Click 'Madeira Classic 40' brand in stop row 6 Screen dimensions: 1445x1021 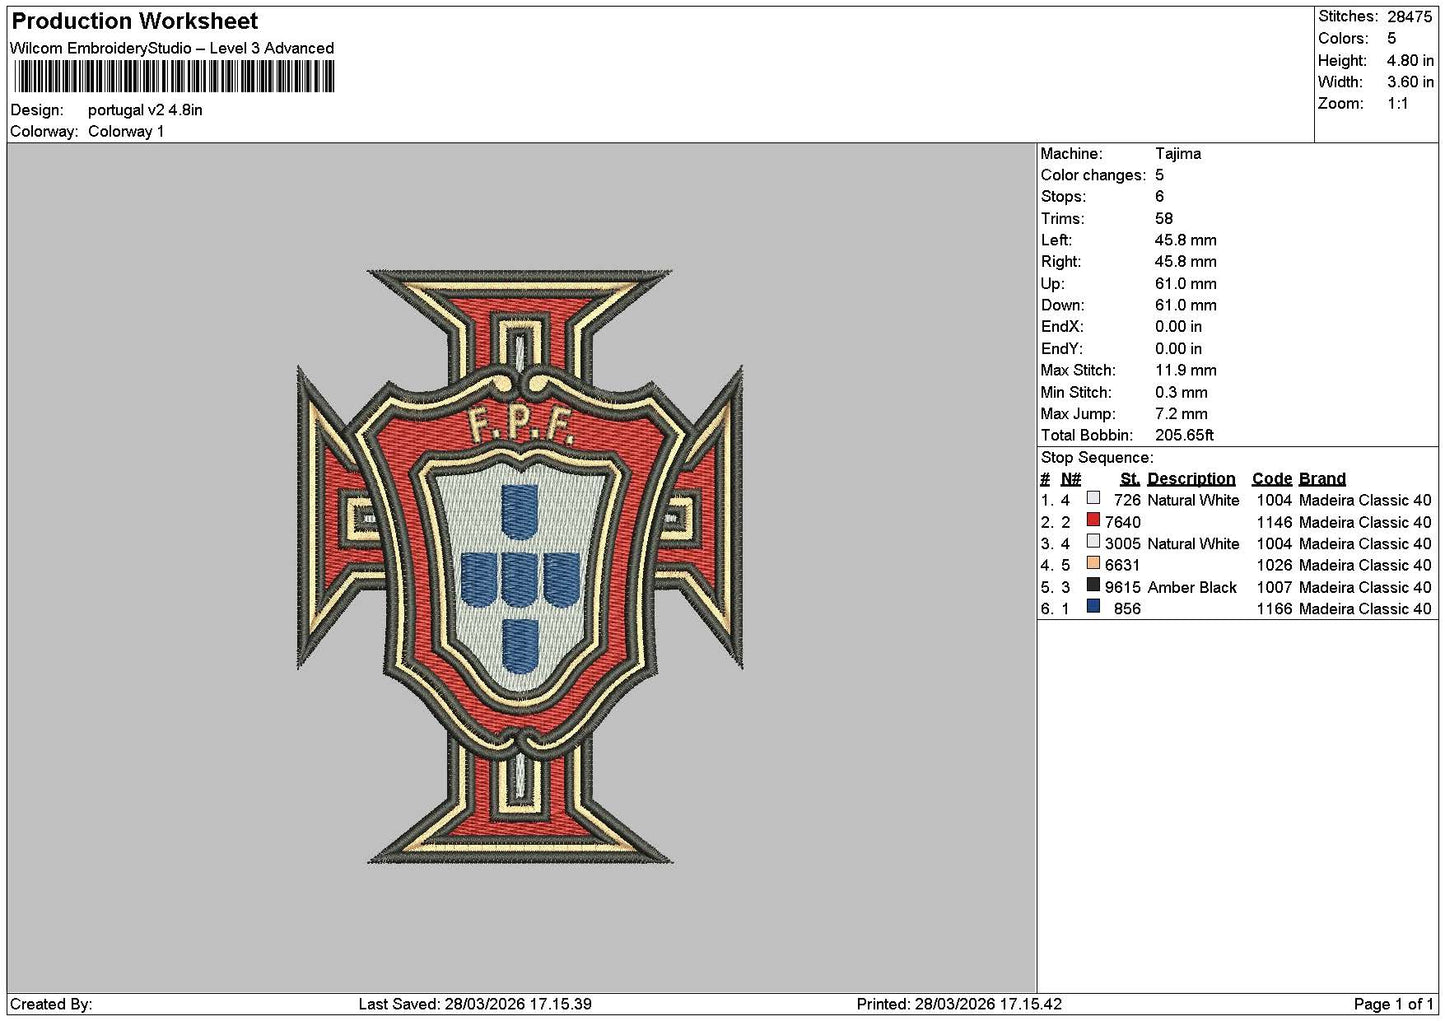coord(1365,609)
